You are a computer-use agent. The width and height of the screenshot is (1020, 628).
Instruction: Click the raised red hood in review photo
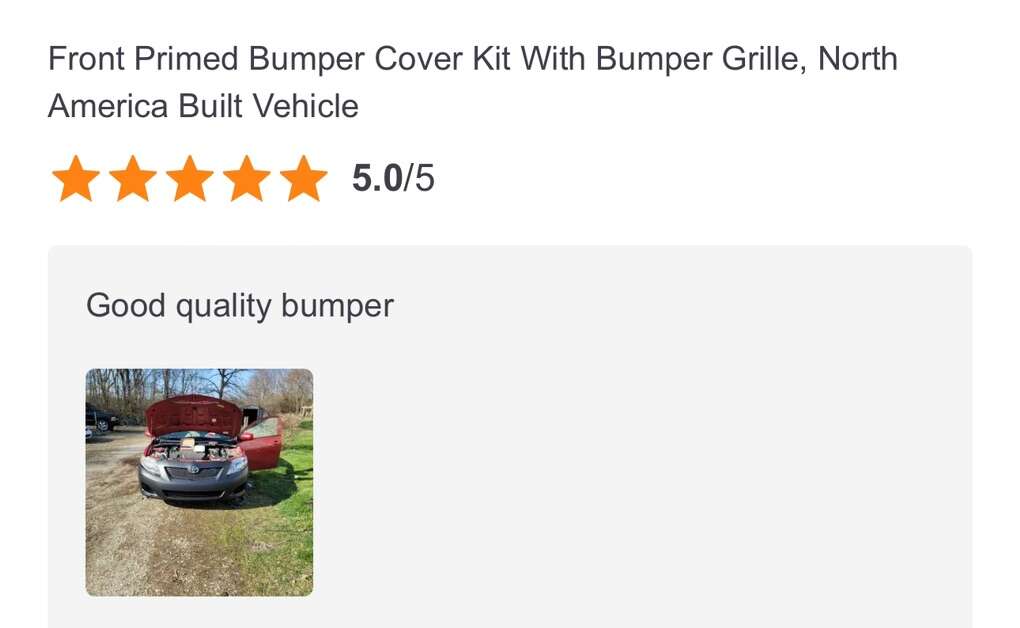point(193,413)
